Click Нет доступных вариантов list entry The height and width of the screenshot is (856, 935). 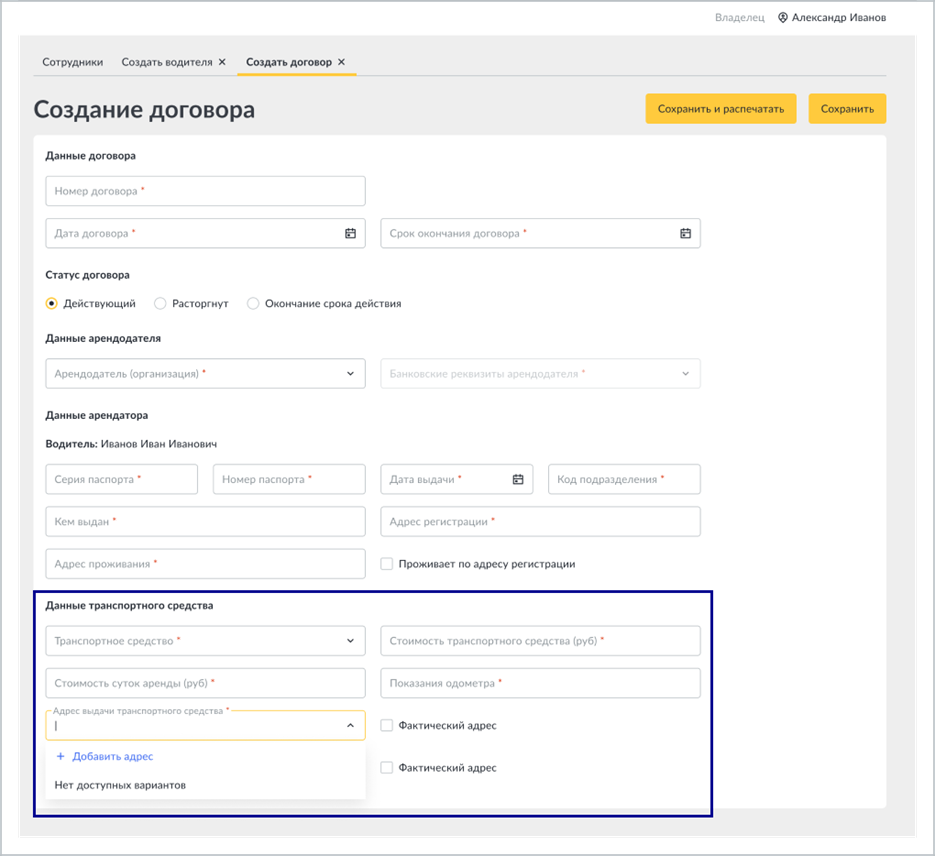pyautogui.click(x=206, y=785)
